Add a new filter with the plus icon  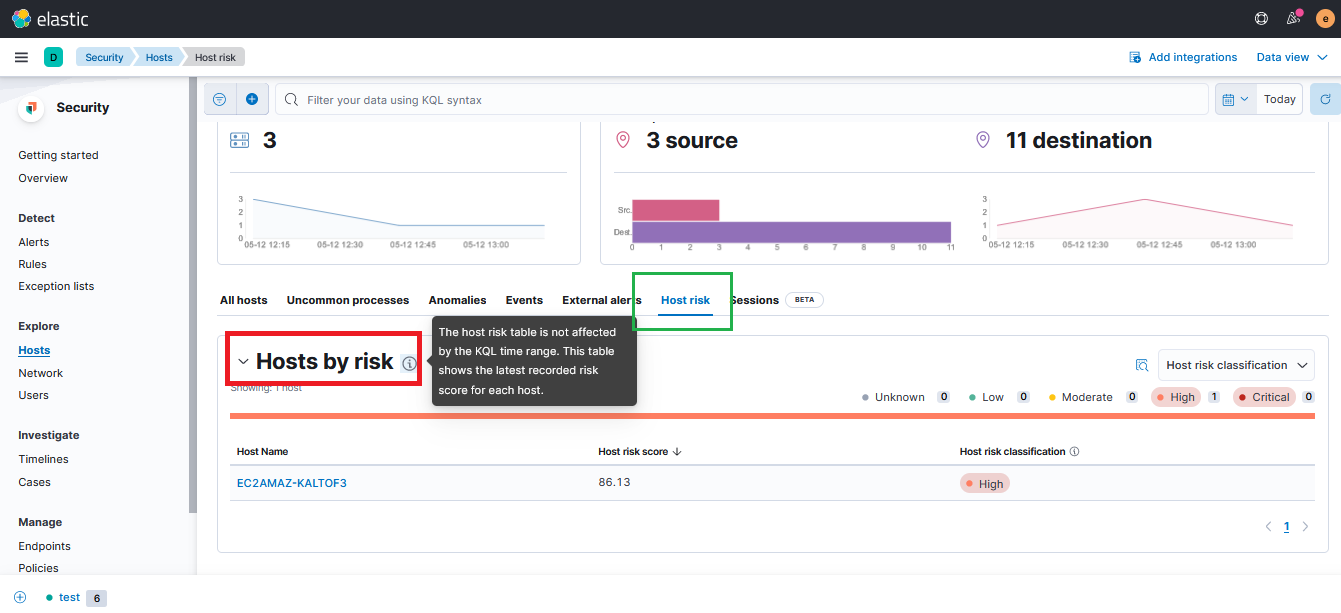[x=252, y=99]
